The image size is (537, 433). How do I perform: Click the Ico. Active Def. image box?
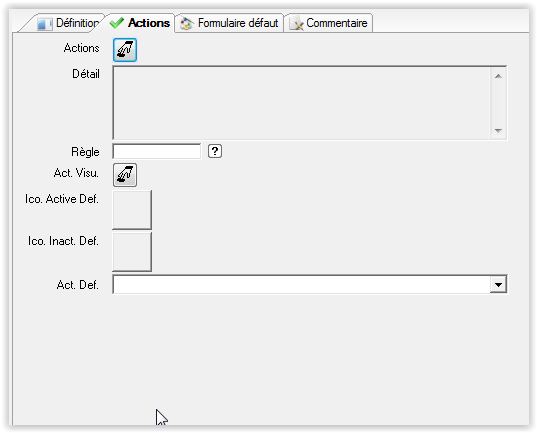pos(132,210)
